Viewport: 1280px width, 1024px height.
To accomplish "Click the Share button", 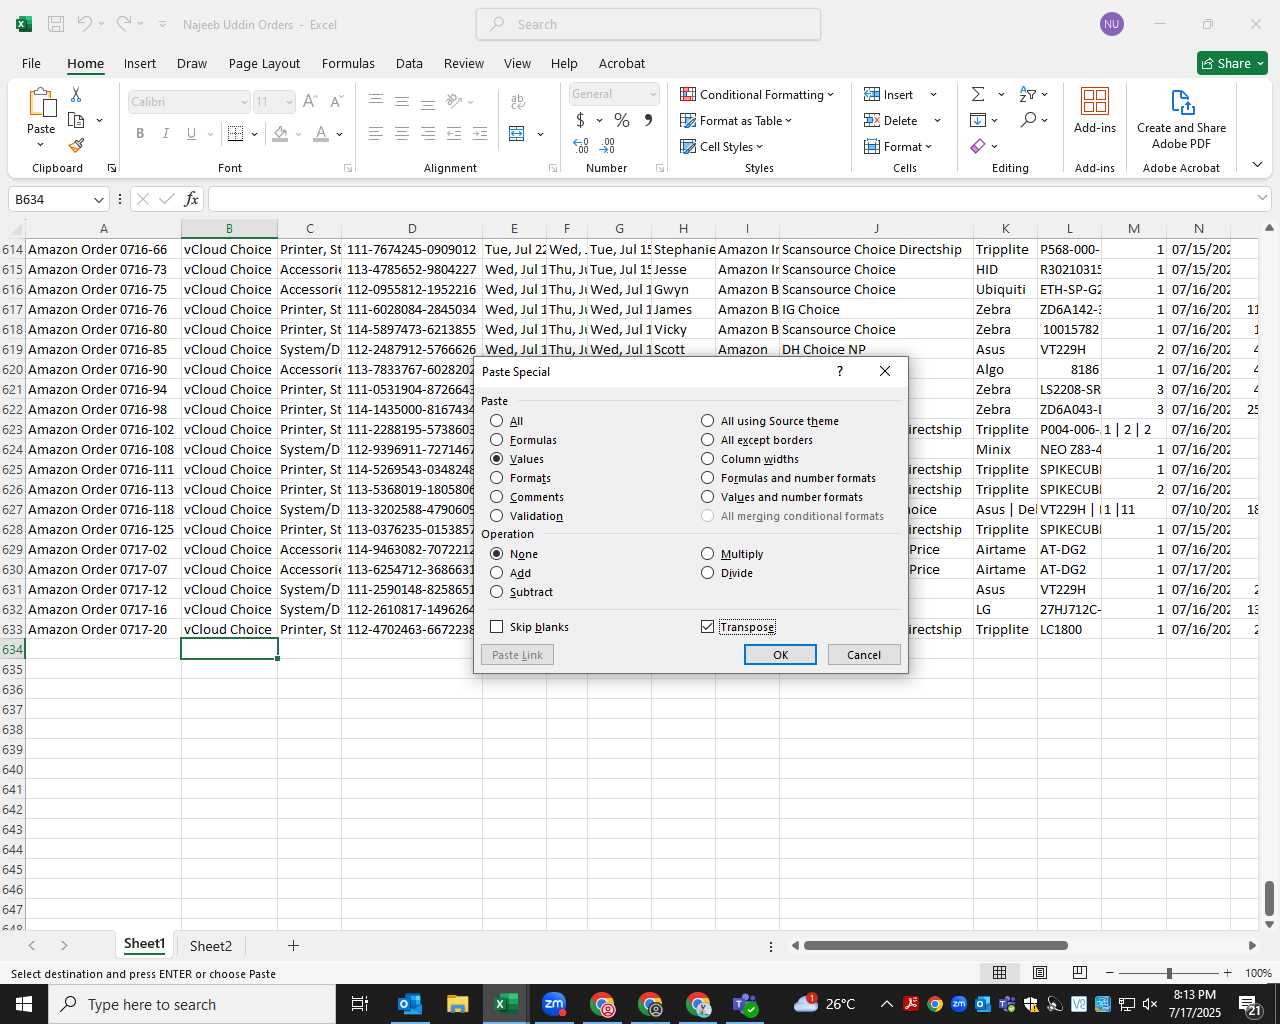I will pyautogui.click(x=1232, y=63).
